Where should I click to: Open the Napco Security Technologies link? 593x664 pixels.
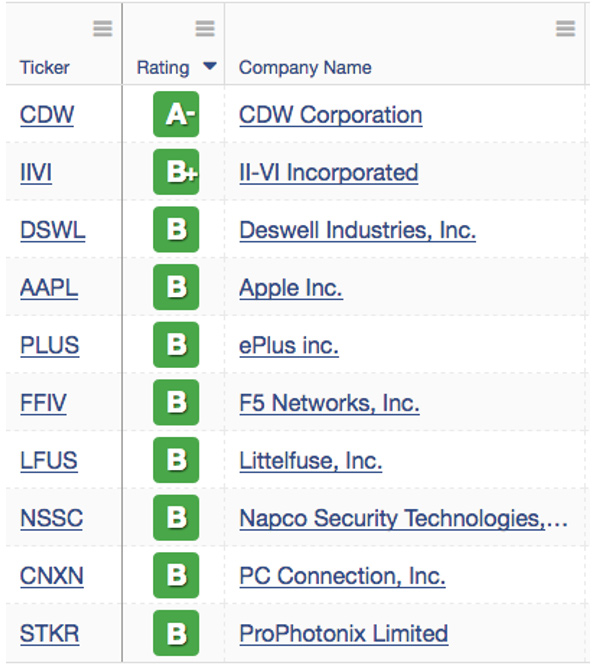click(404, 518)
